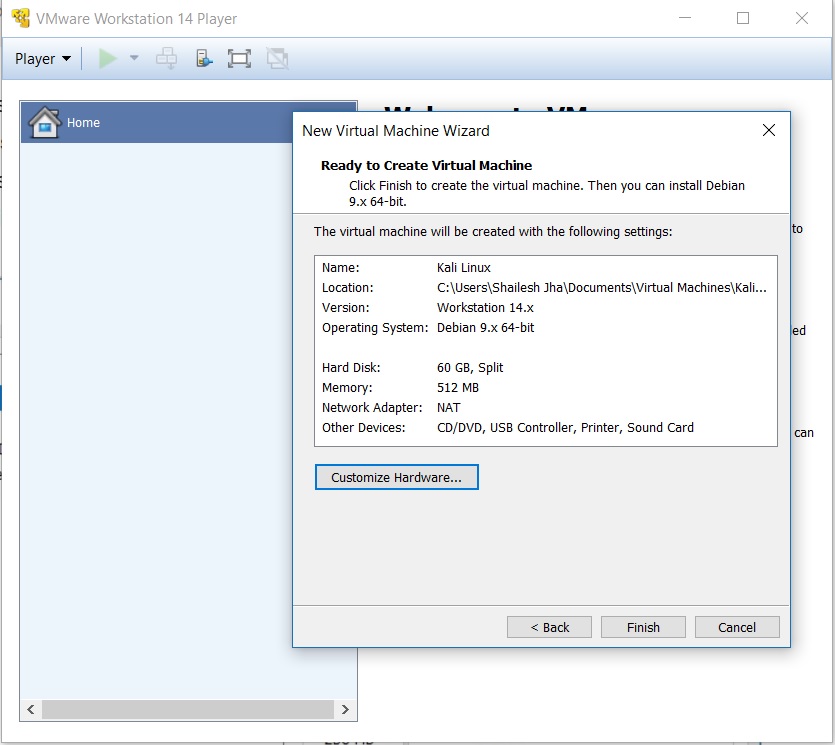
Task: Click the 'Kali Linux' name value
Action: [x=463, y=268]
